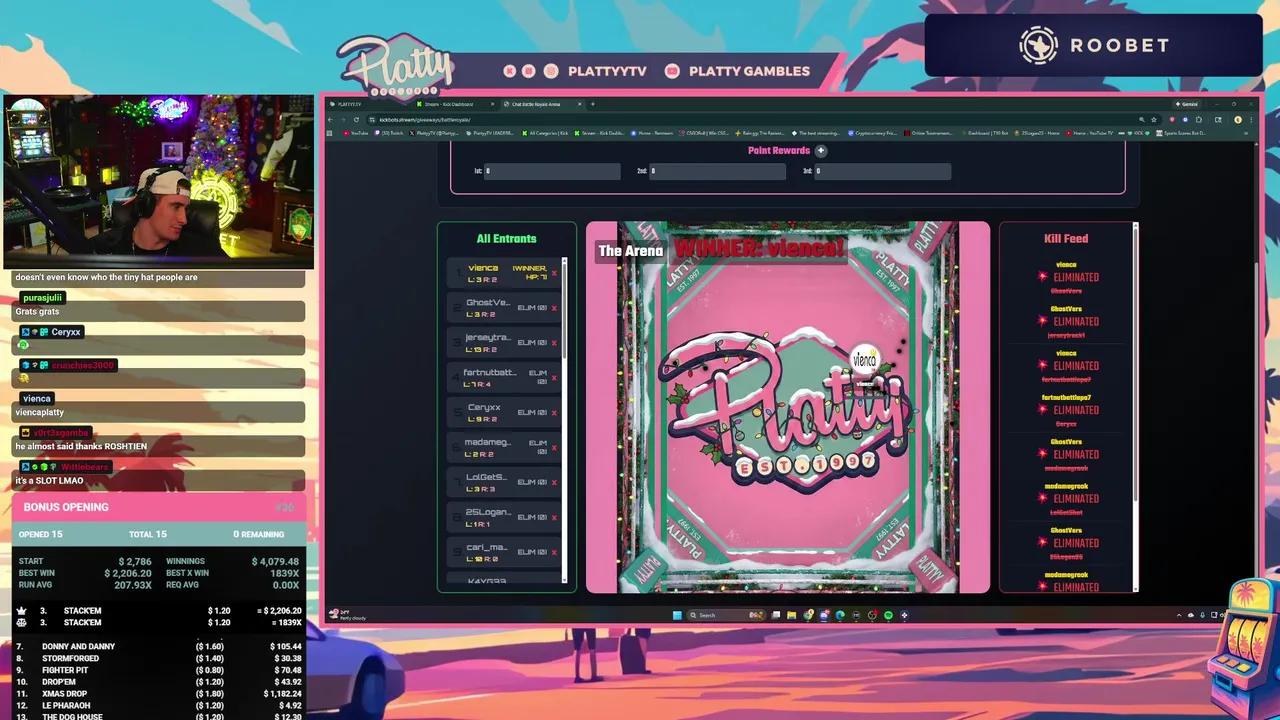Open the browser extensions puzzle icon
This screenshot has height=720, width=1280.
tap(1199, 119)
